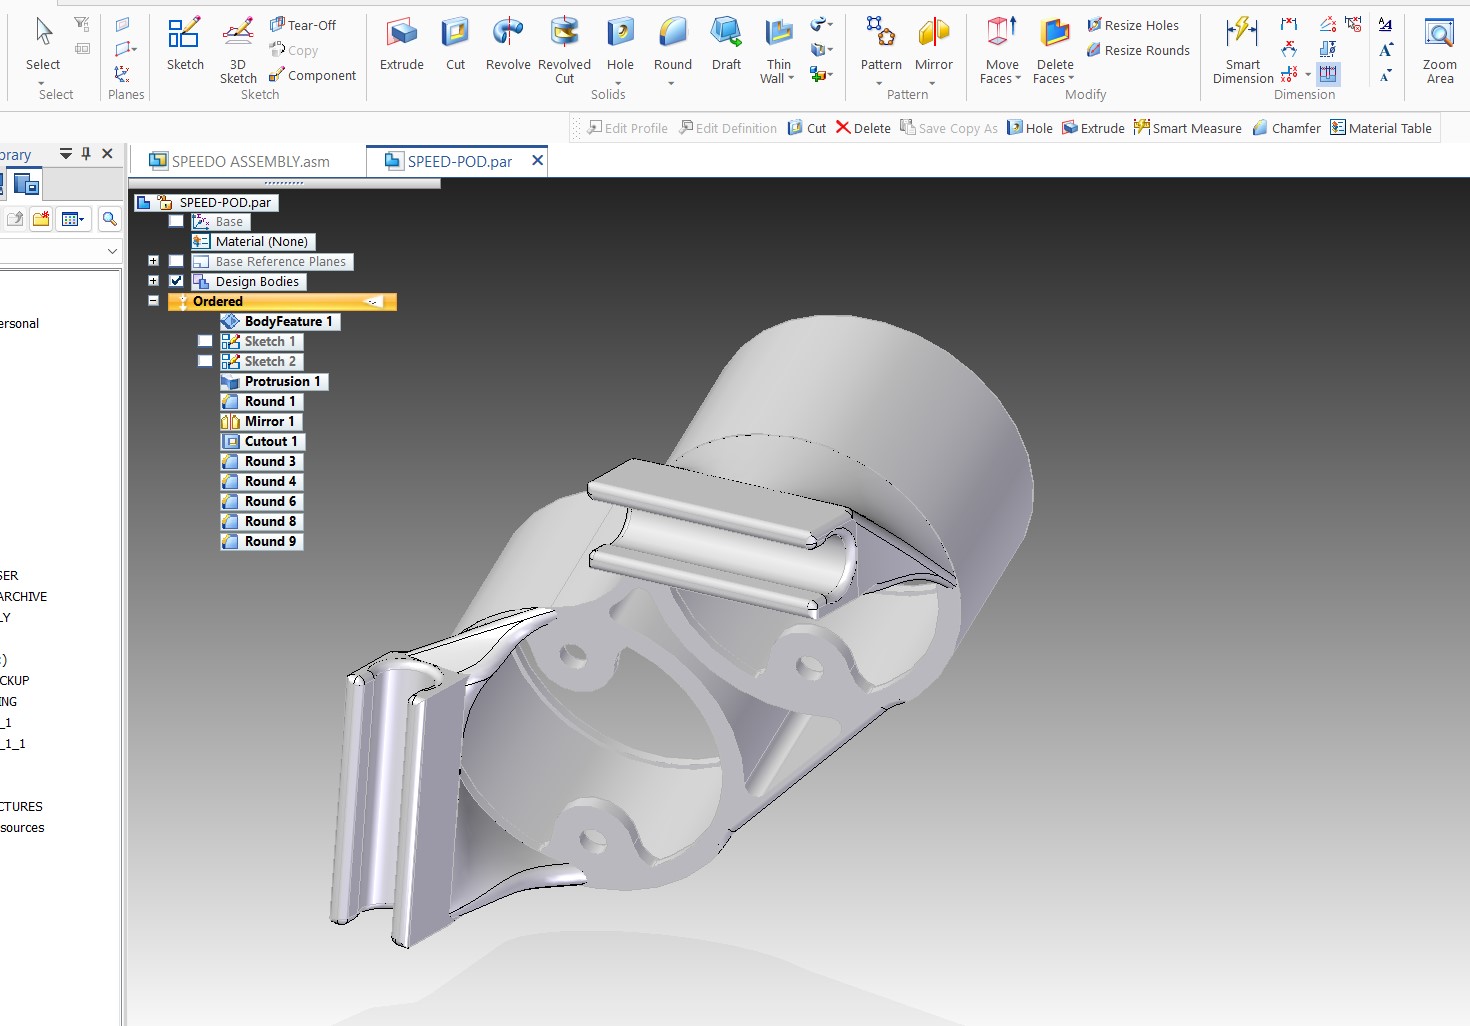Open the Thin Wall dropdown arrow

coord(791,79)
